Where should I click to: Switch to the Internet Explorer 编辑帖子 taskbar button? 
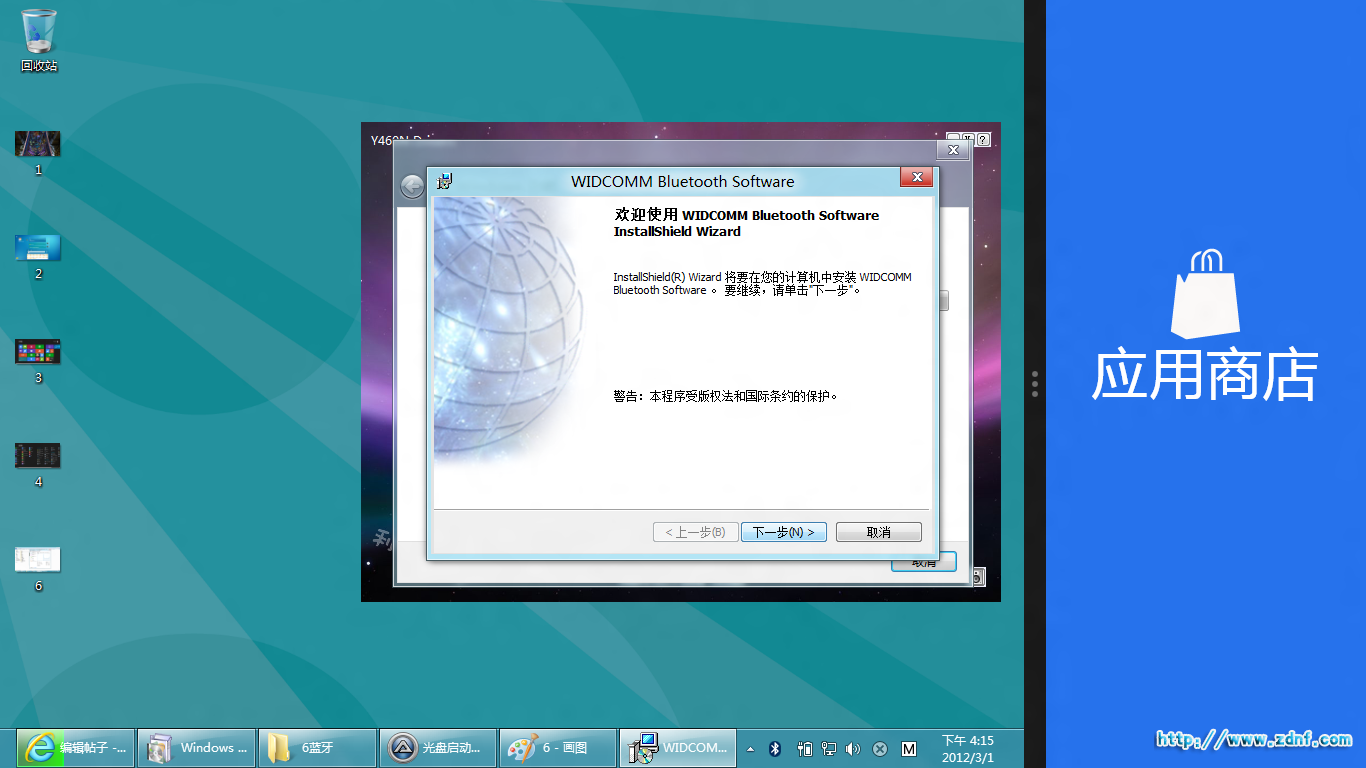pos(75,748)
